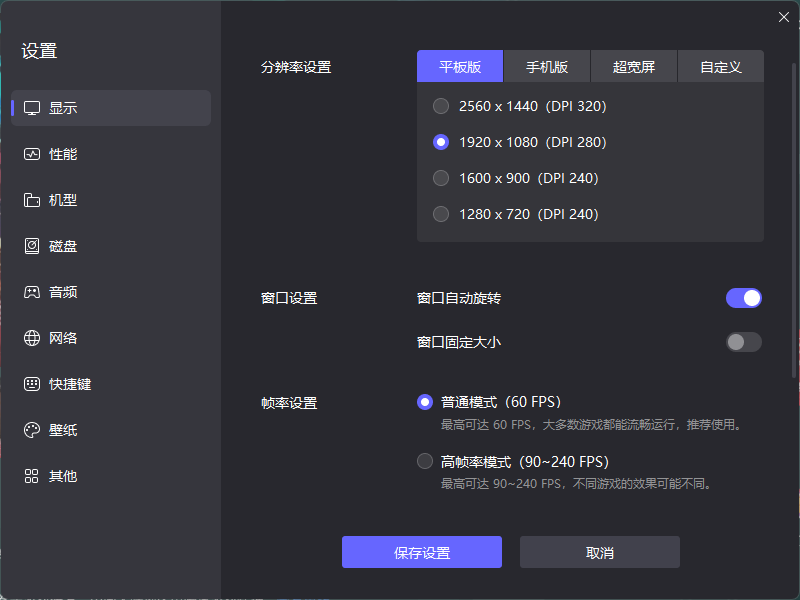Switch to the 手机版 (Phone) tab

(546, 67)
